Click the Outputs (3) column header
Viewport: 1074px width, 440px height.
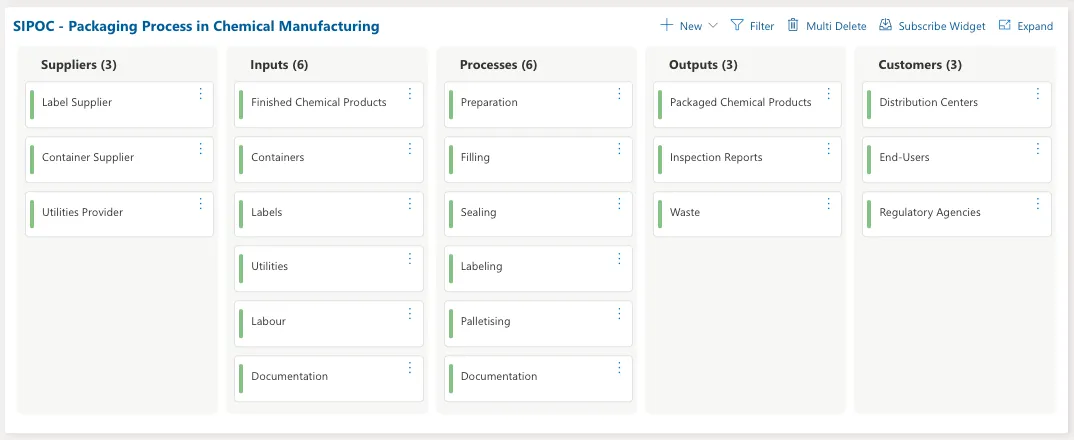click(703, 65)
